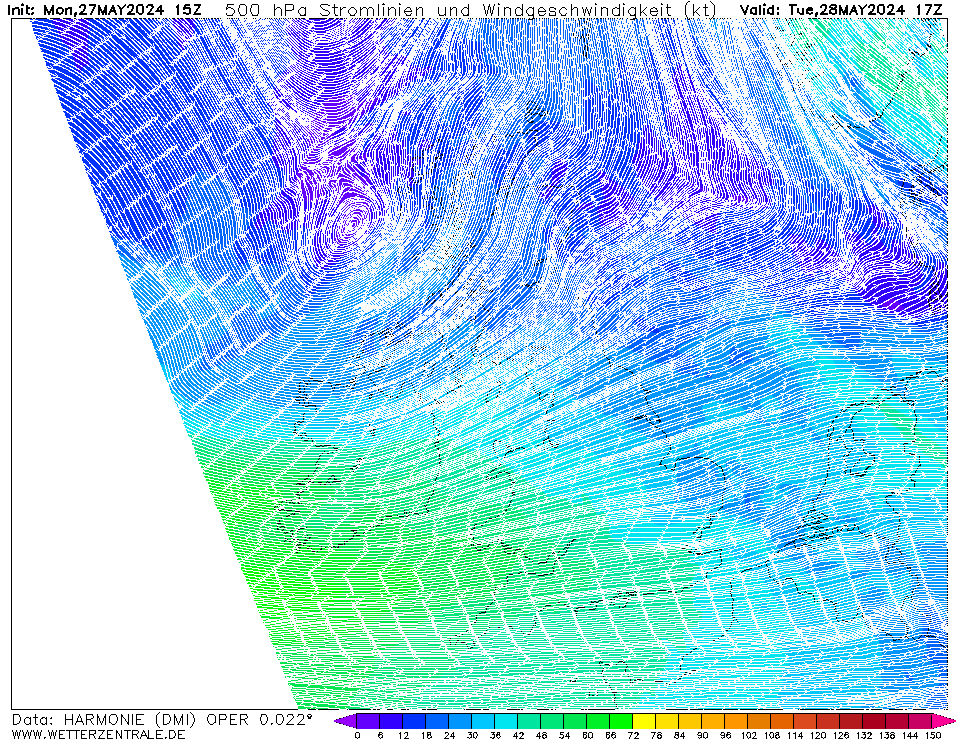Pick the dark blue 12–18 kt legend swatch

pos(414,721)
